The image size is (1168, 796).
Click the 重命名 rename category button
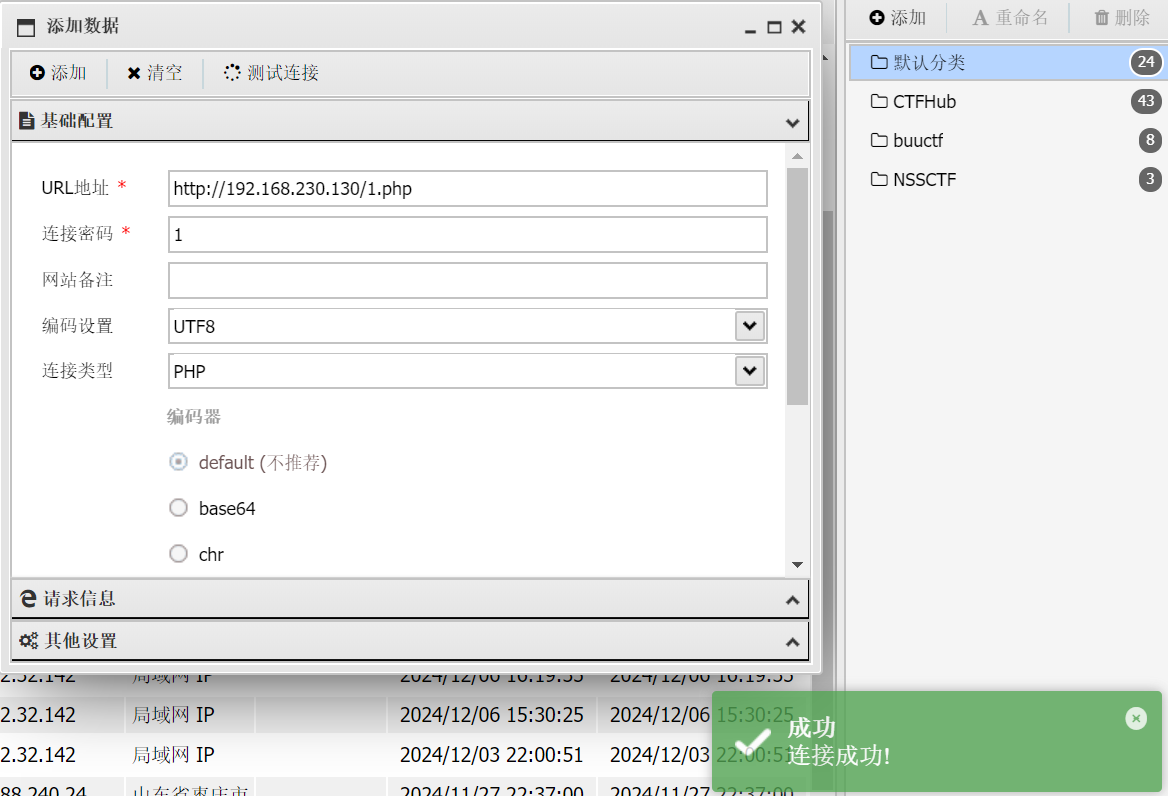(1010, 18)
